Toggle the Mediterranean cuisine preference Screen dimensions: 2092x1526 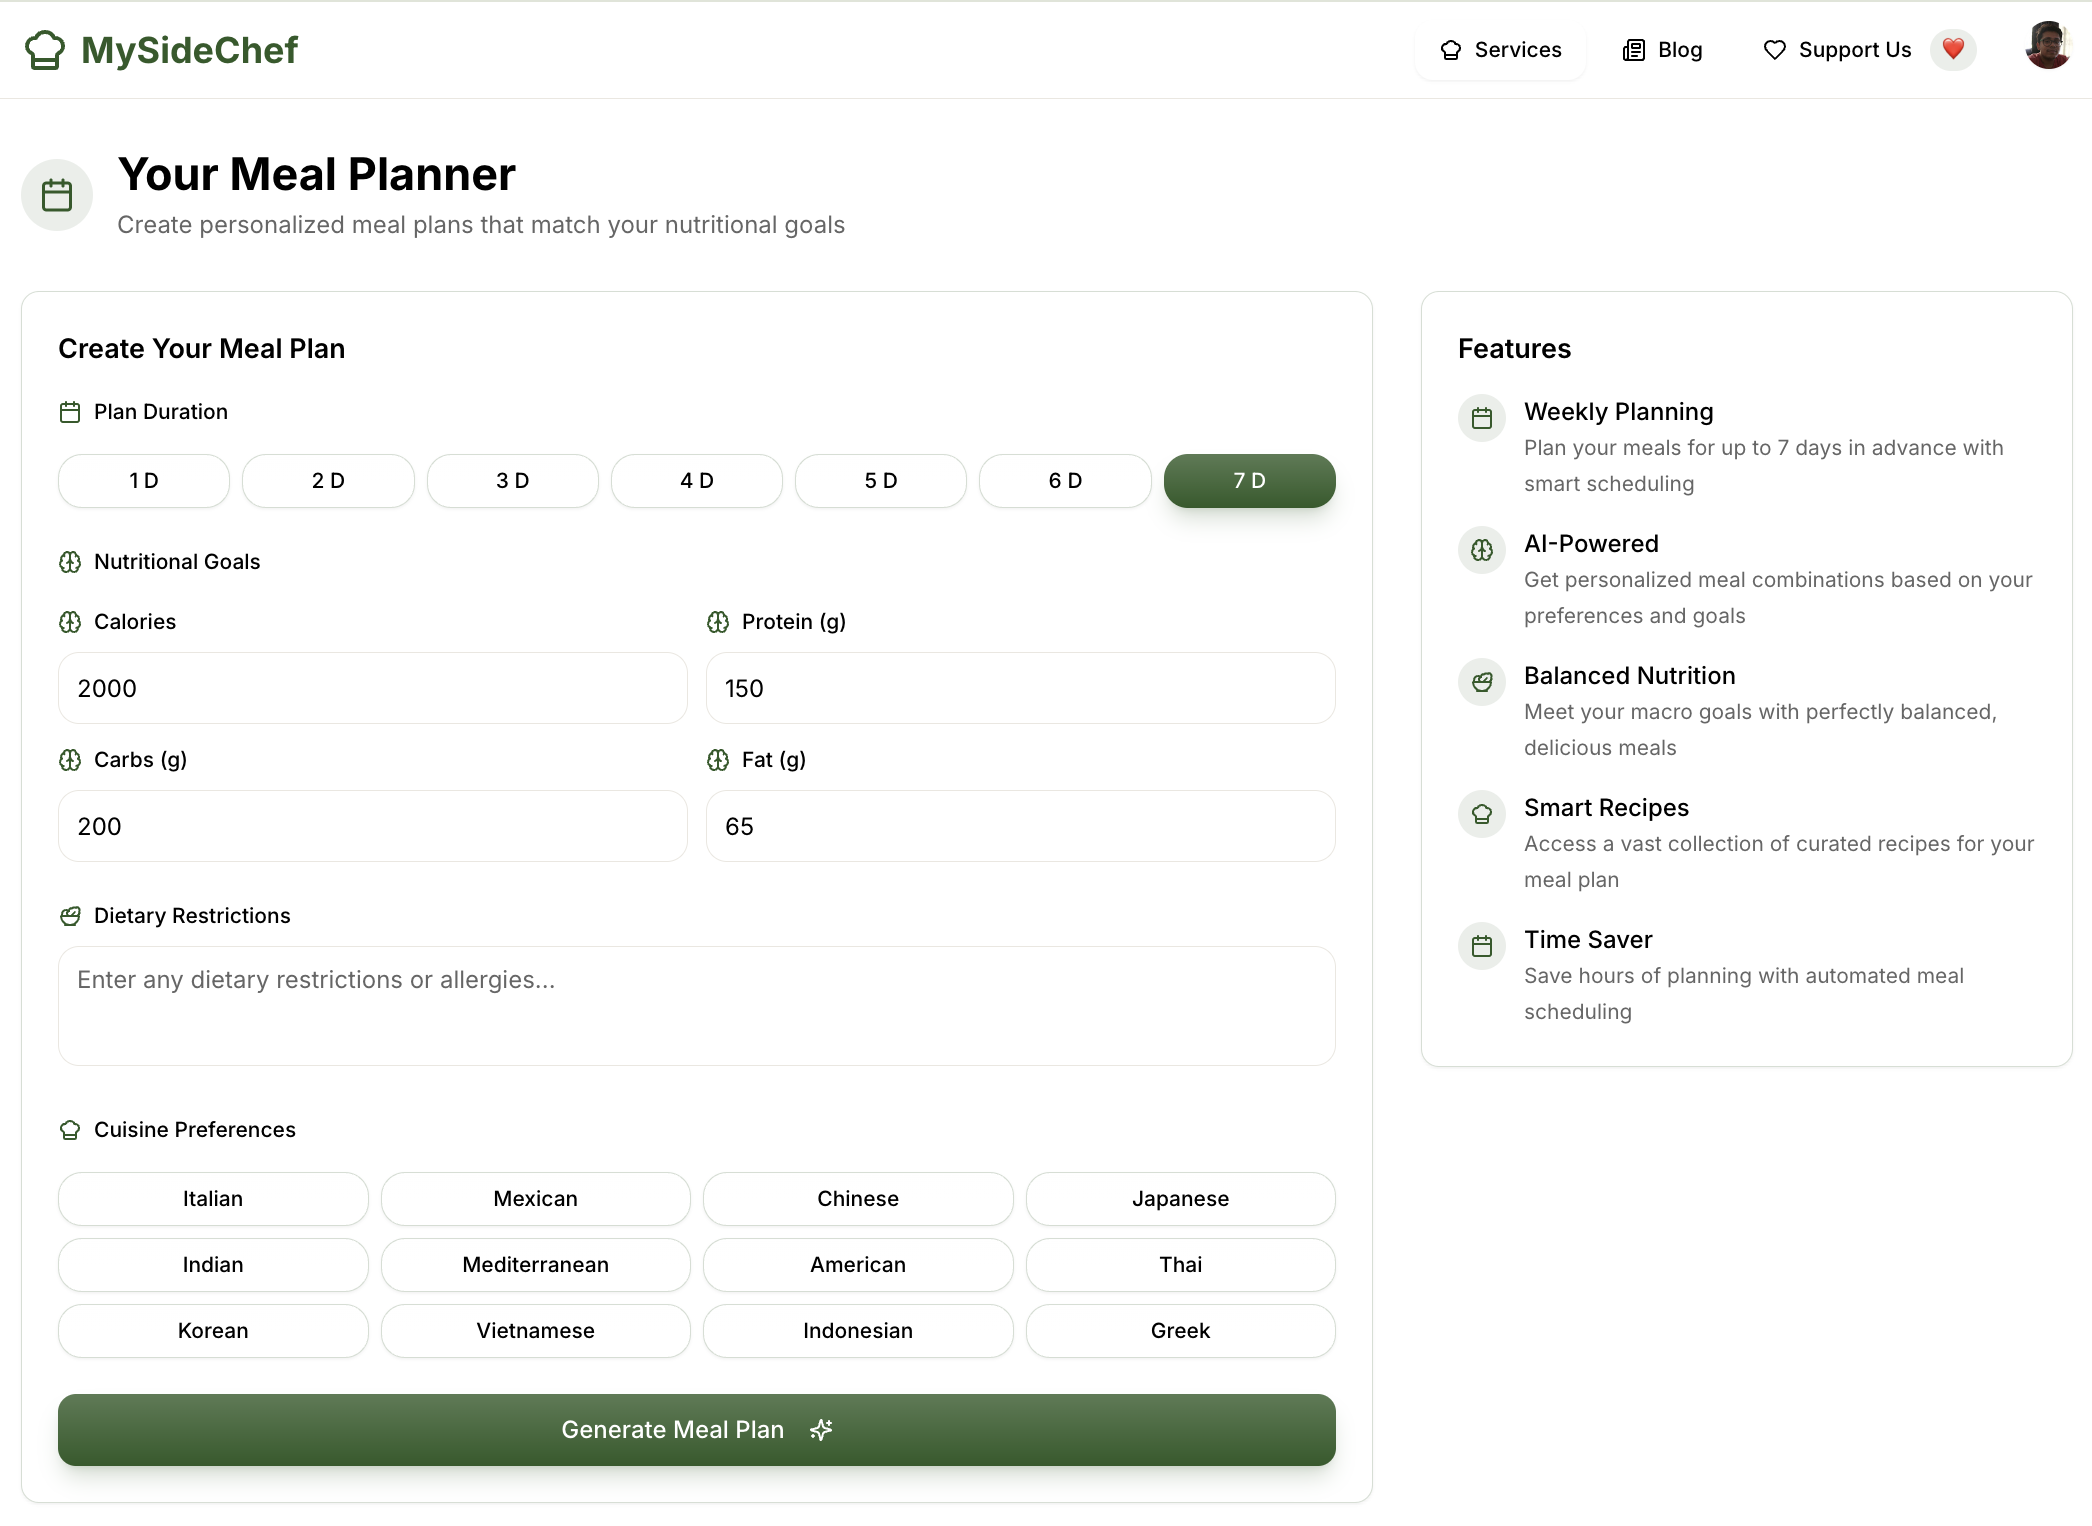(x=535, y=1264)
